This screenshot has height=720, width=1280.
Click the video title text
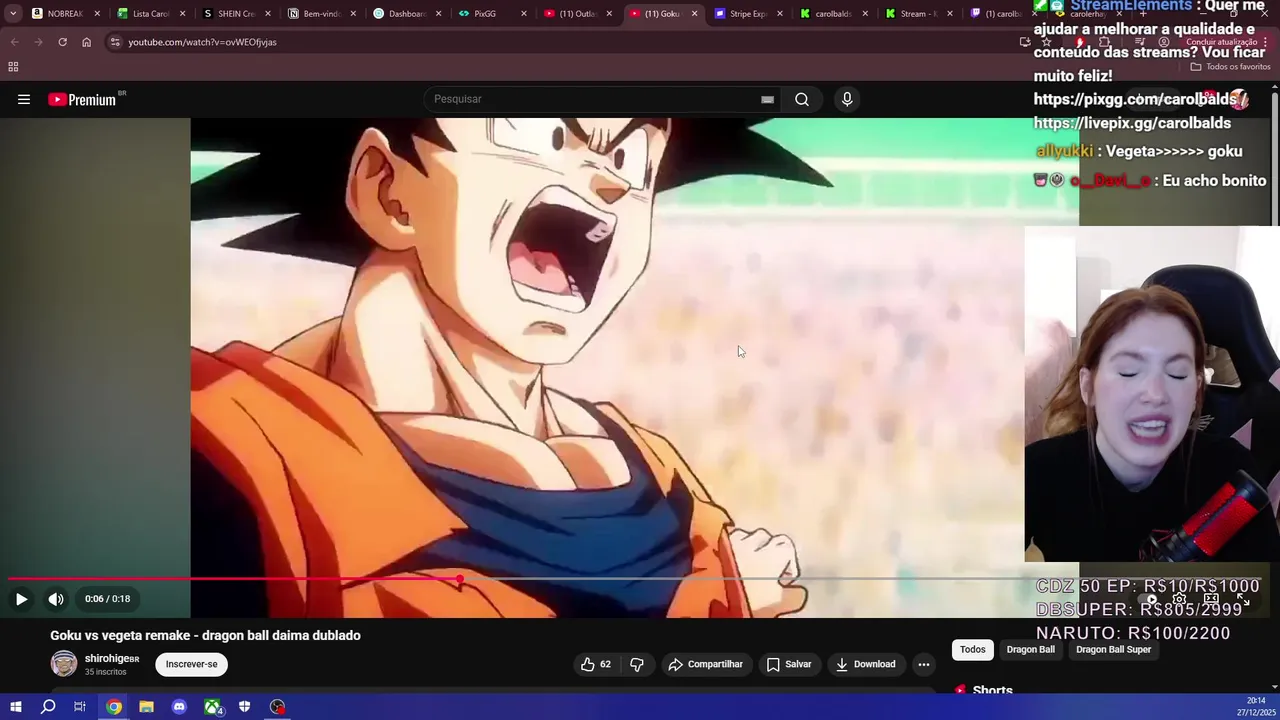205,635
